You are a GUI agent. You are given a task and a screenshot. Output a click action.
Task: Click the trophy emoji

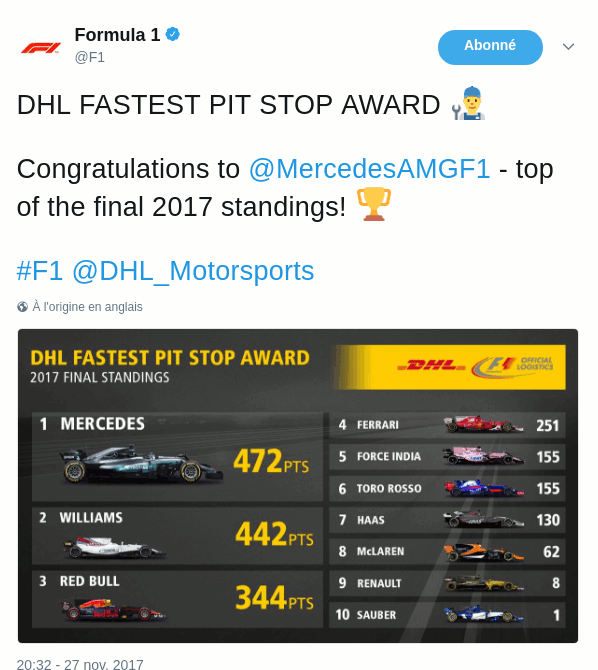[x=374, y=204]
